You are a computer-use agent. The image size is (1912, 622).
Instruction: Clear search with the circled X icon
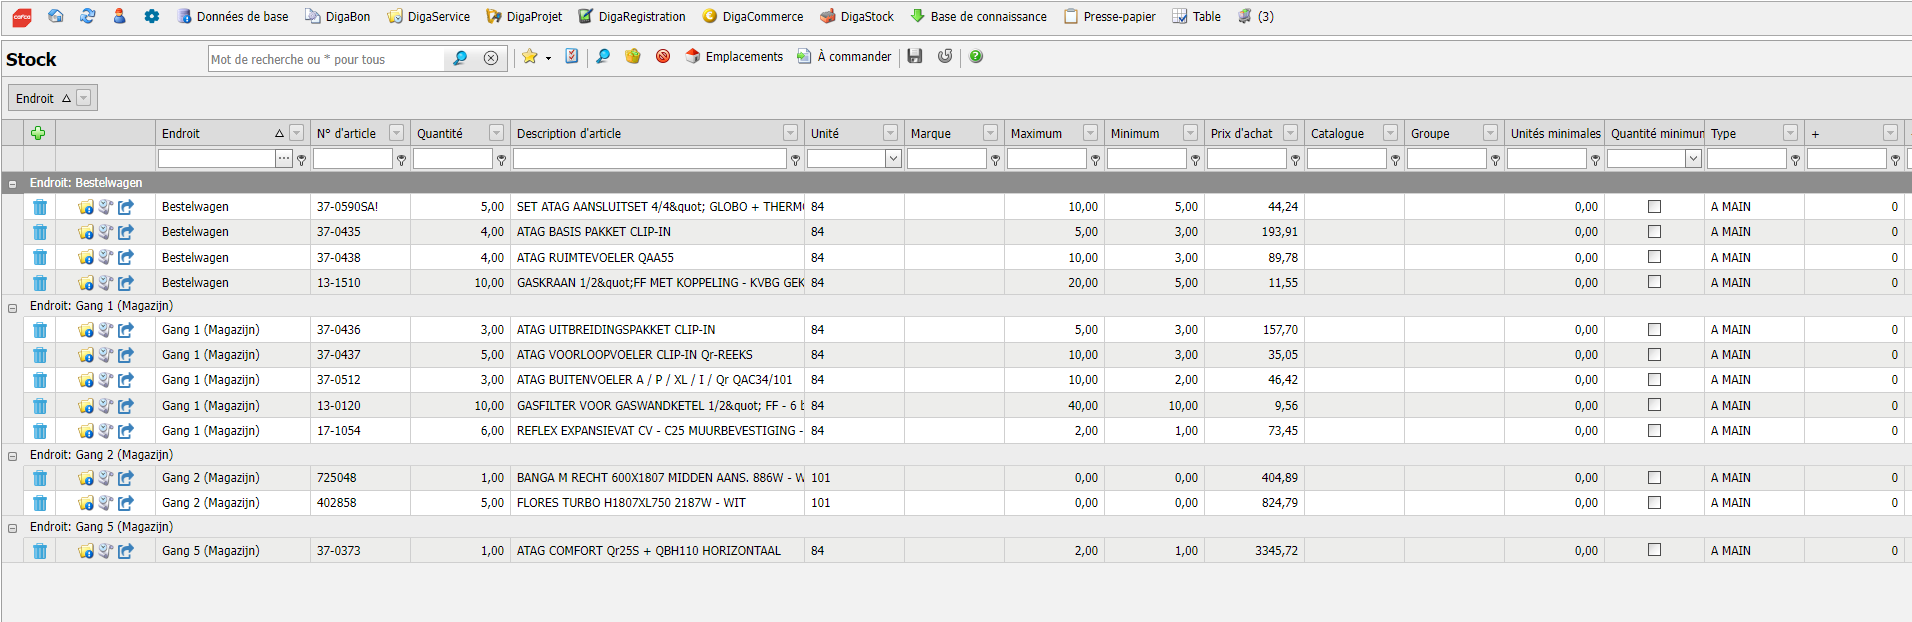point(491,58)
